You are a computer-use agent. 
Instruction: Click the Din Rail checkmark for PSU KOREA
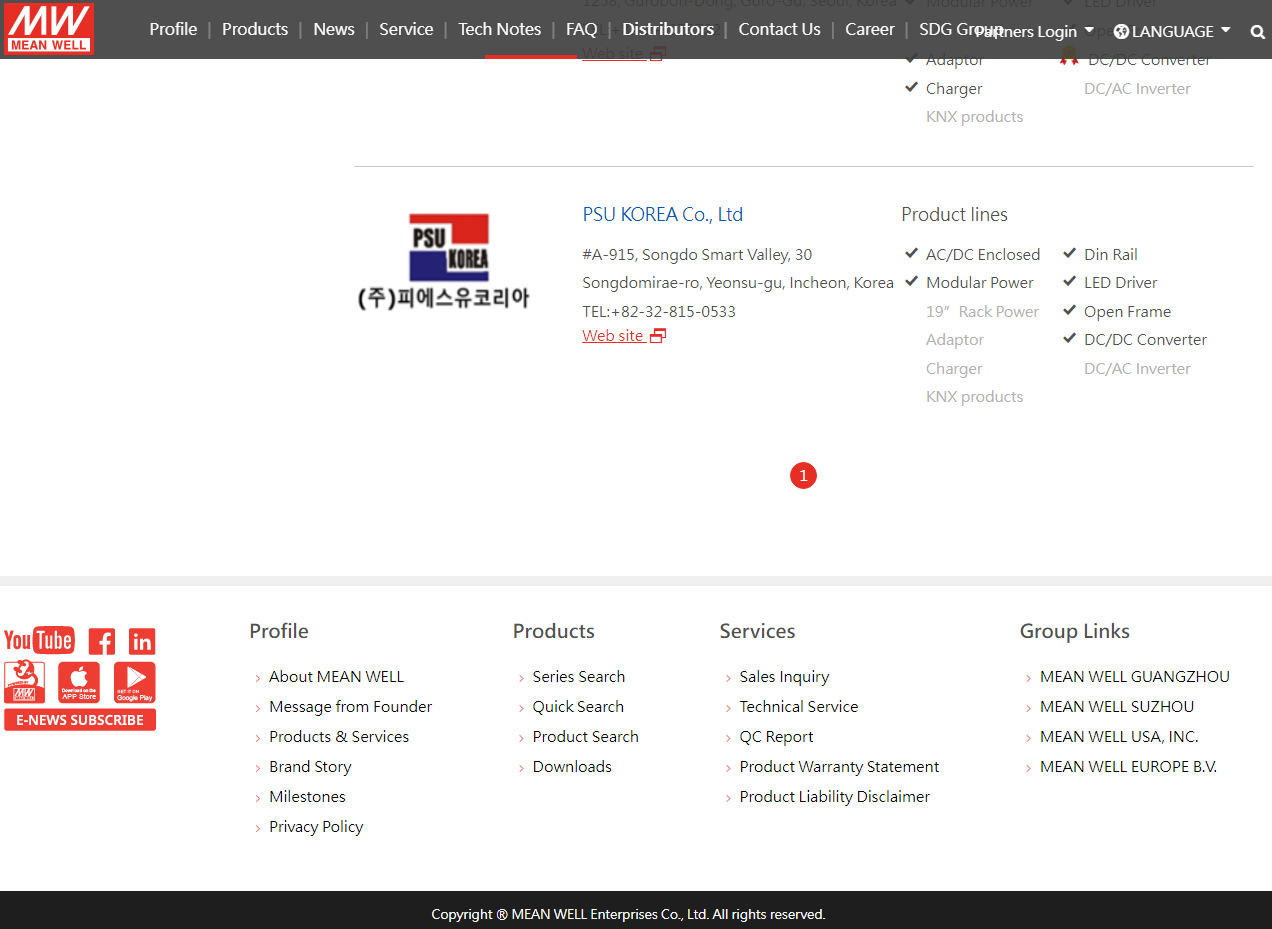[x=1069, y=254]
